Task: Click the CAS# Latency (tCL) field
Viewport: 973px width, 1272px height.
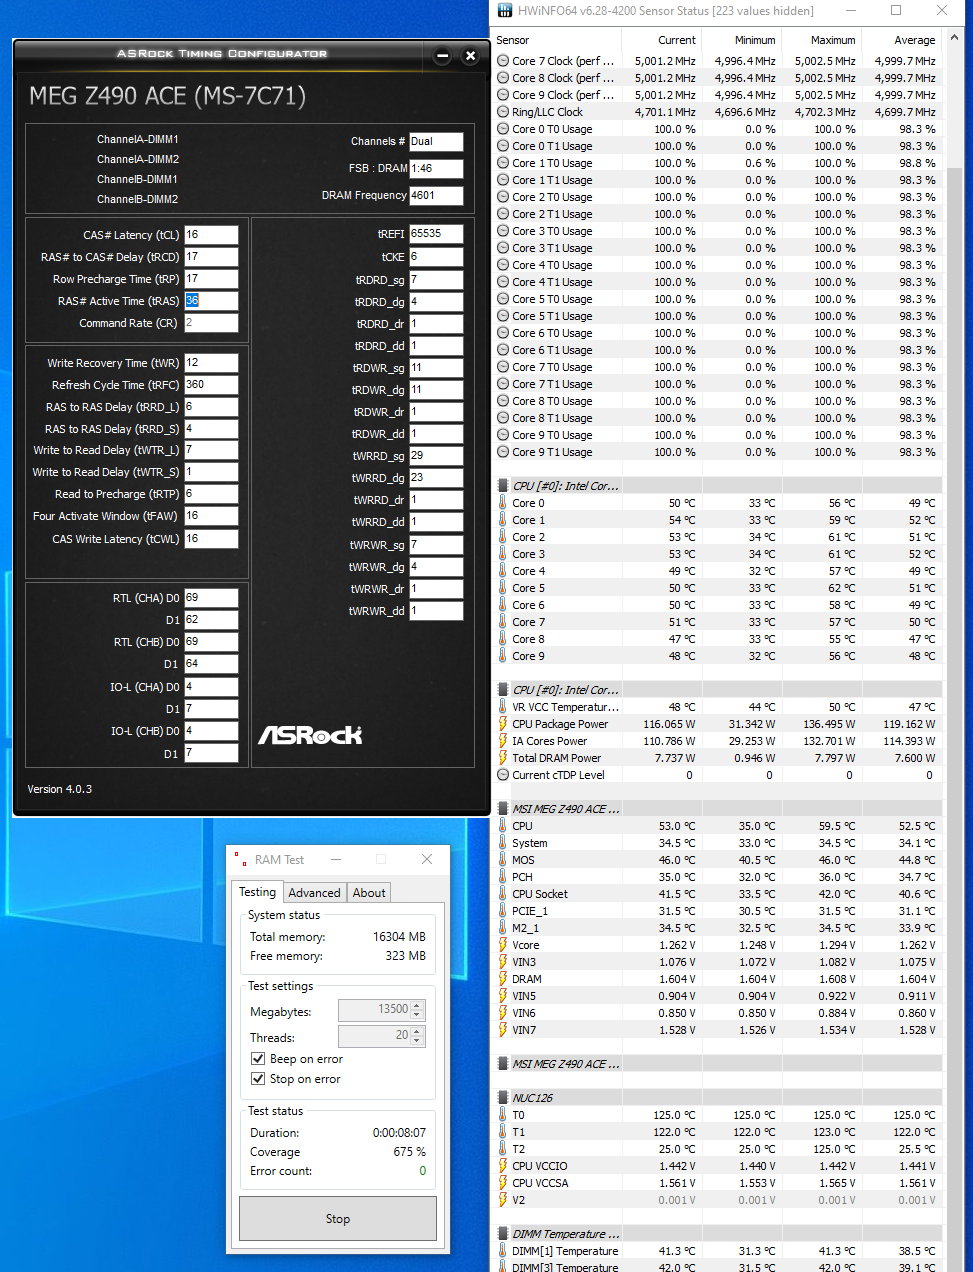Action: [x=211, y=235]
